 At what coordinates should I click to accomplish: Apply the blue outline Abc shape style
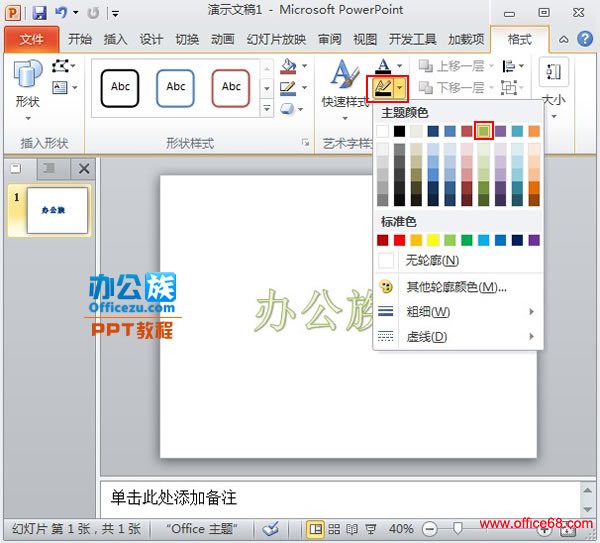tap(175, 88)
